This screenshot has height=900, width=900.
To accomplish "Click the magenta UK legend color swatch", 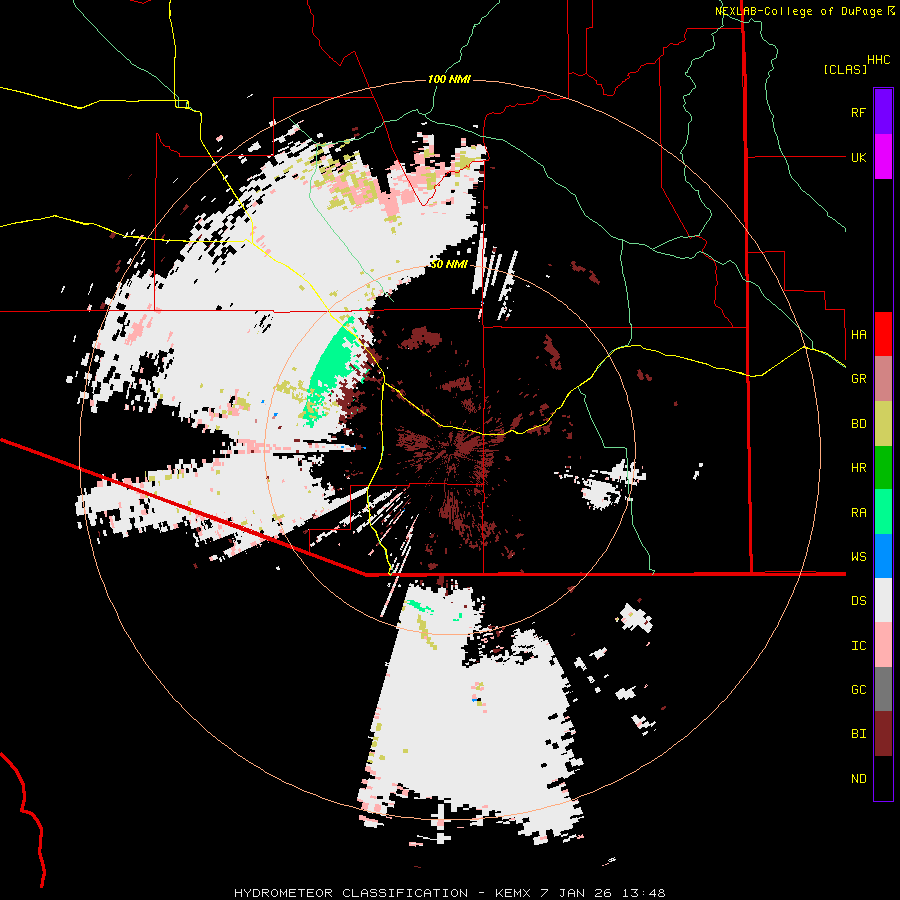I will point(883,157).
